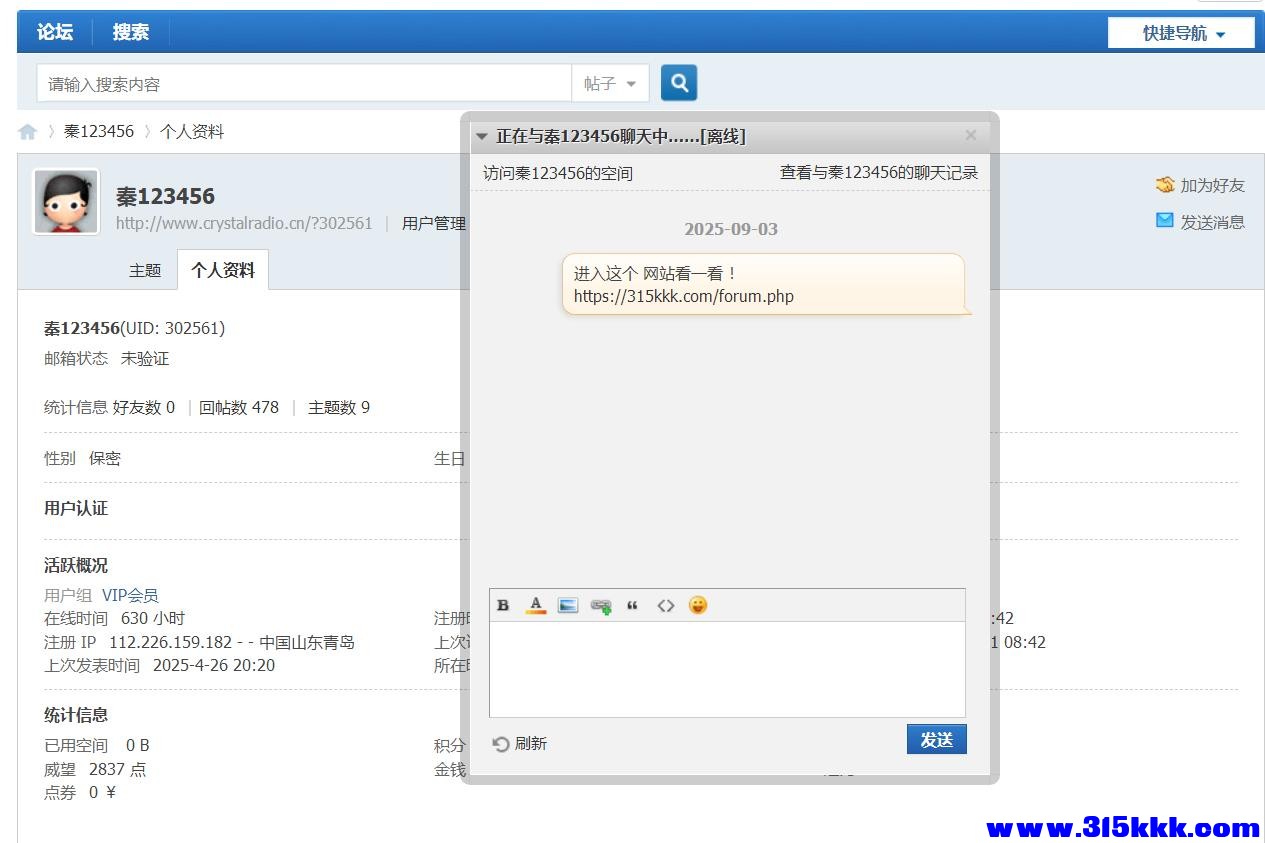Viewport: 1265px width, 843px height.
Task: Switch to the 主题 tab
Action: [145, 269]
